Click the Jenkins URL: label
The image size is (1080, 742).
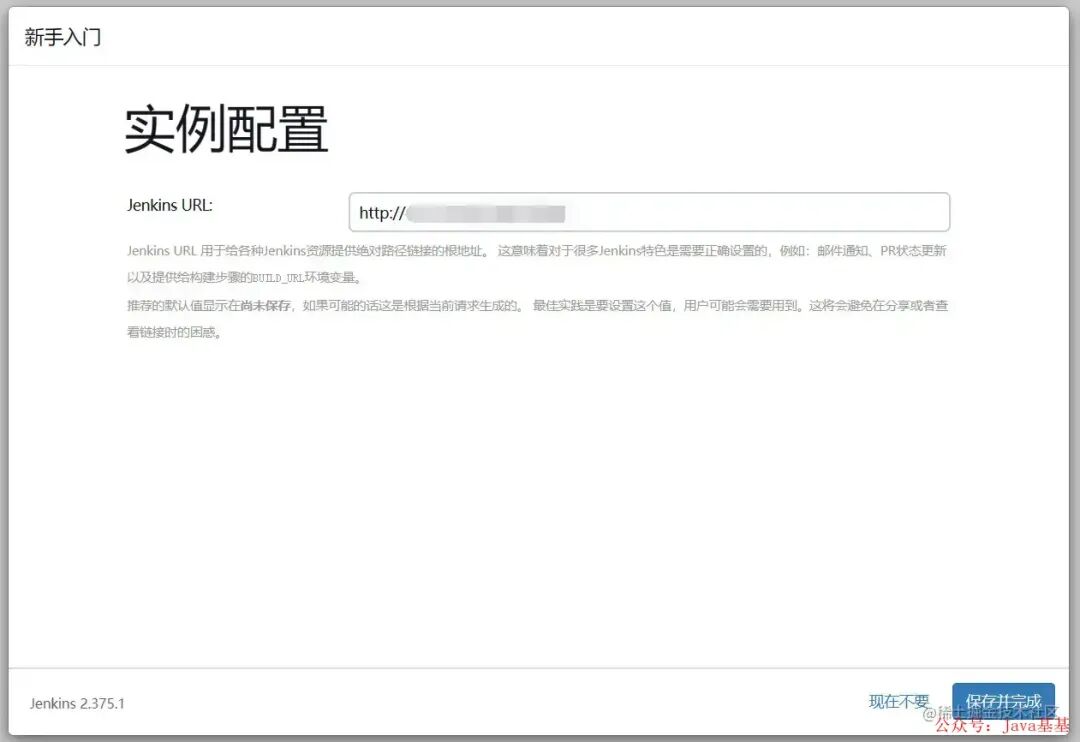pos(169,205)
